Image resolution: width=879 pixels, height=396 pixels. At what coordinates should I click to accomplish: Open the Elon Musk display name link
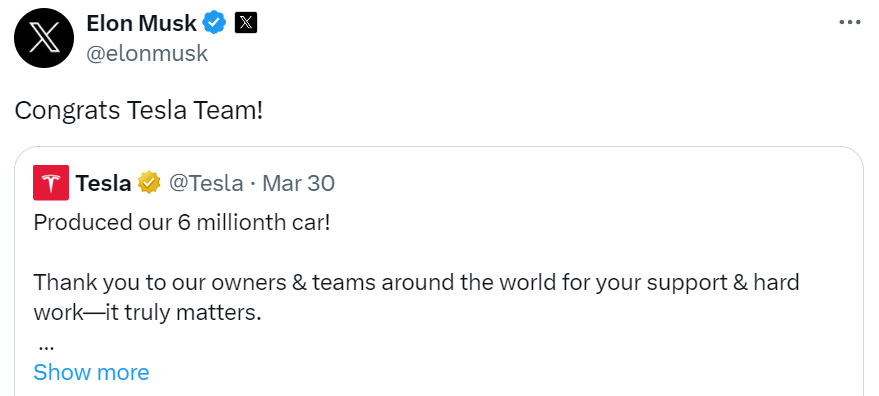pos(141,23)
